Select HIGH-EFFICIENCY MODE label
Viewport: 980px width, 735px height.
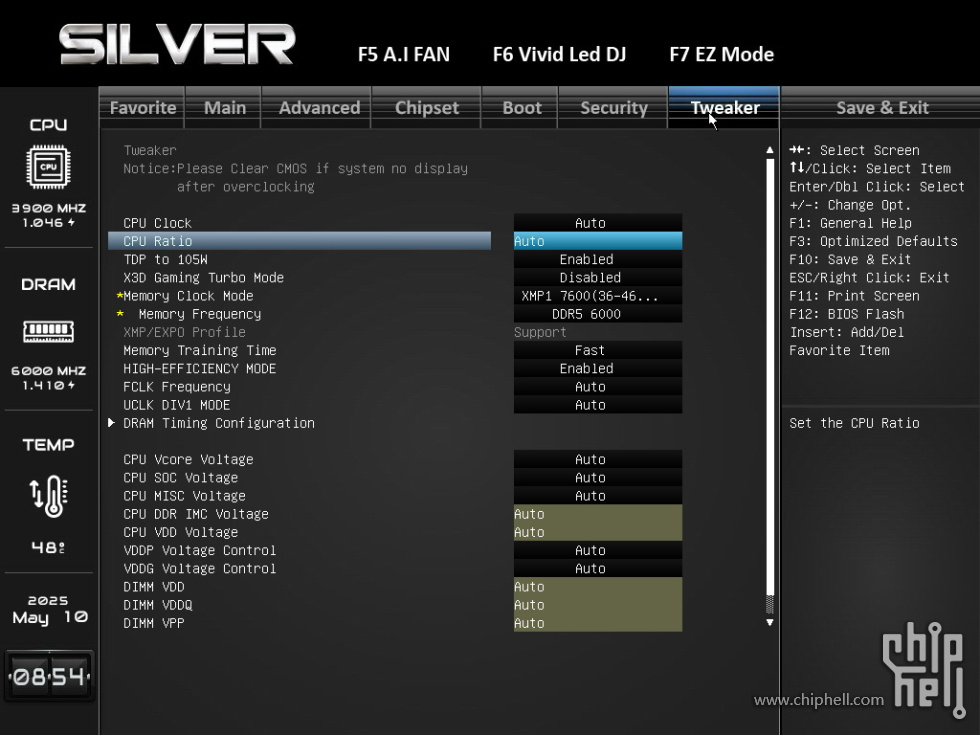pos(199,368)
